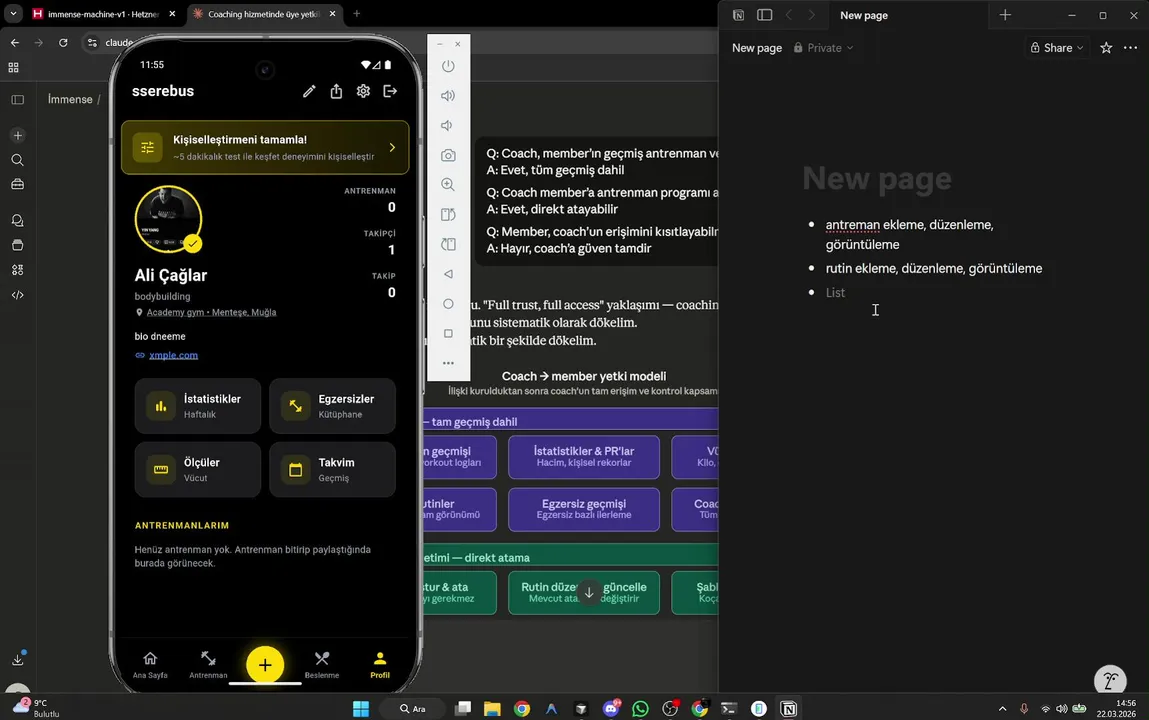The width and height of the screenshot is (1149, 720).
Task: Click the scroll-down arrow button in Claude chat
Action: tap(588, 593)
